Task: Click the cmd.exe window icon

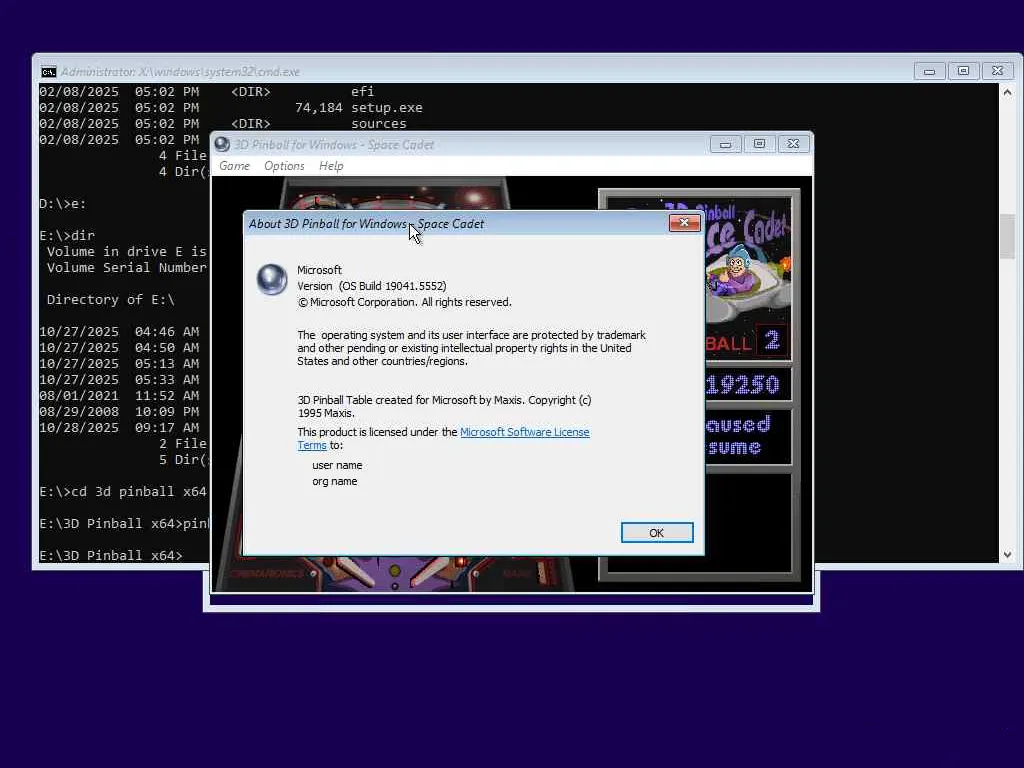Action: click(x=48, y=72)
